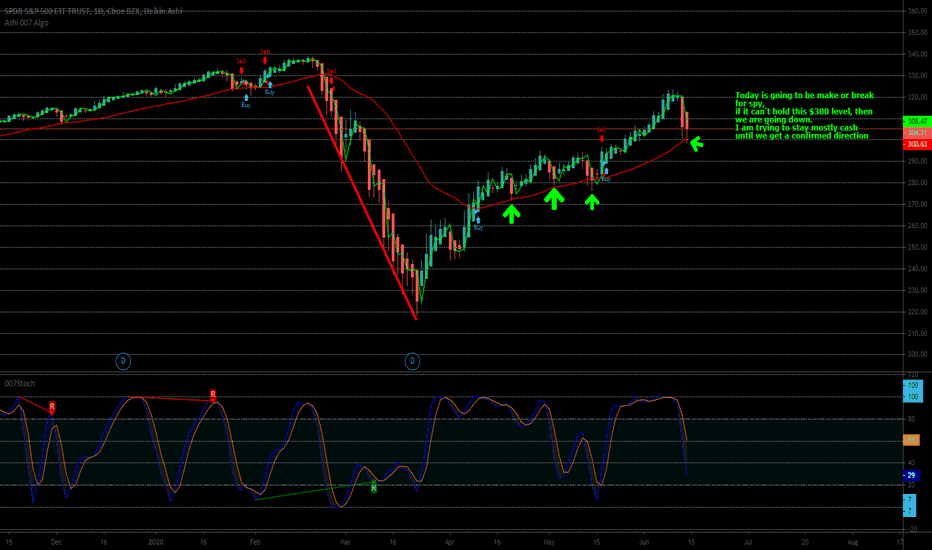The width and height of the screenshot is (932, 550).
Task: Click the orange 61 stochastic value tag
Action: tap(911, 440)
